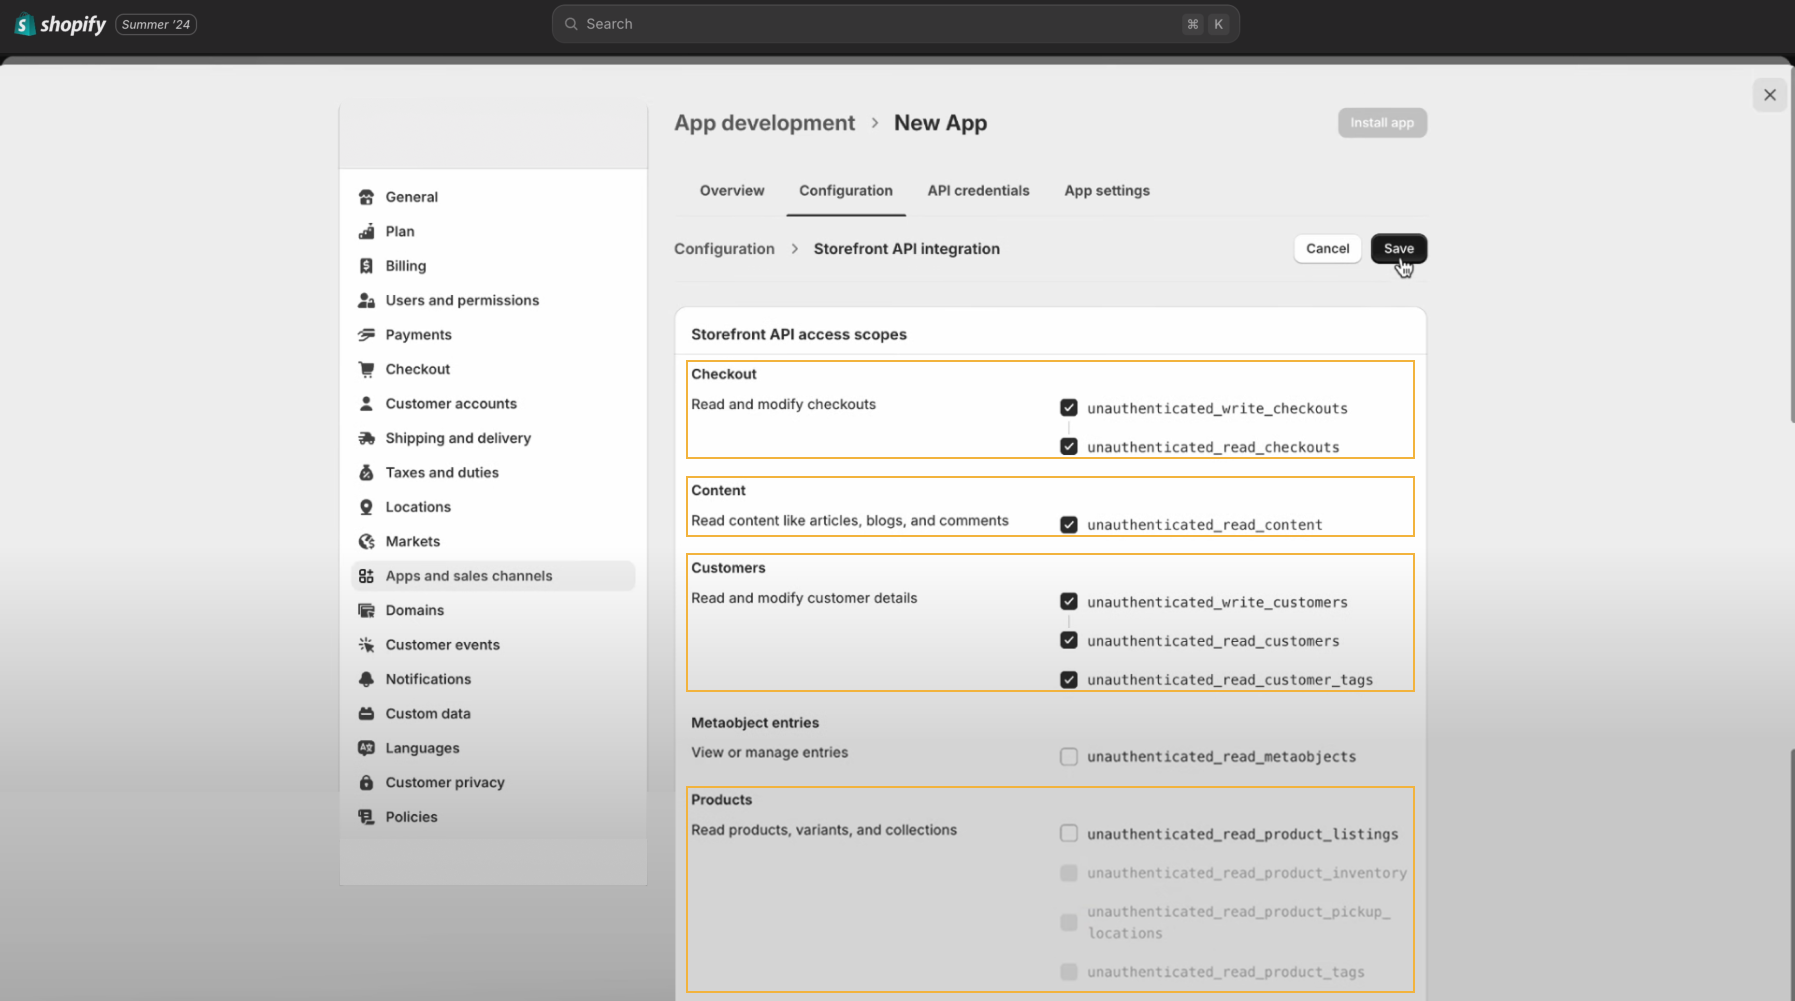1795x1001 pixels.
Task: Click the Taxes and duties icon
Action: (x=366, y=473)
